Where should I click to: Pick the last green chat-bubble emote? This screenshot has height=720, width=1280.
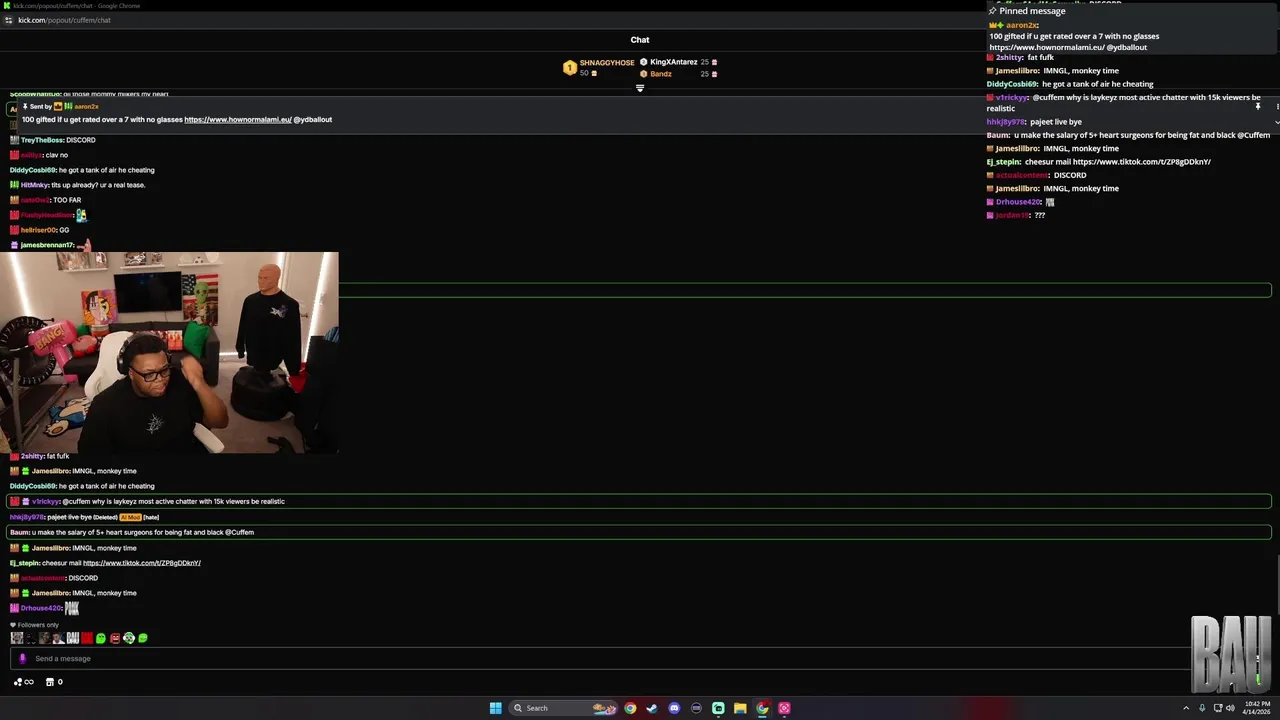(143, 638)
